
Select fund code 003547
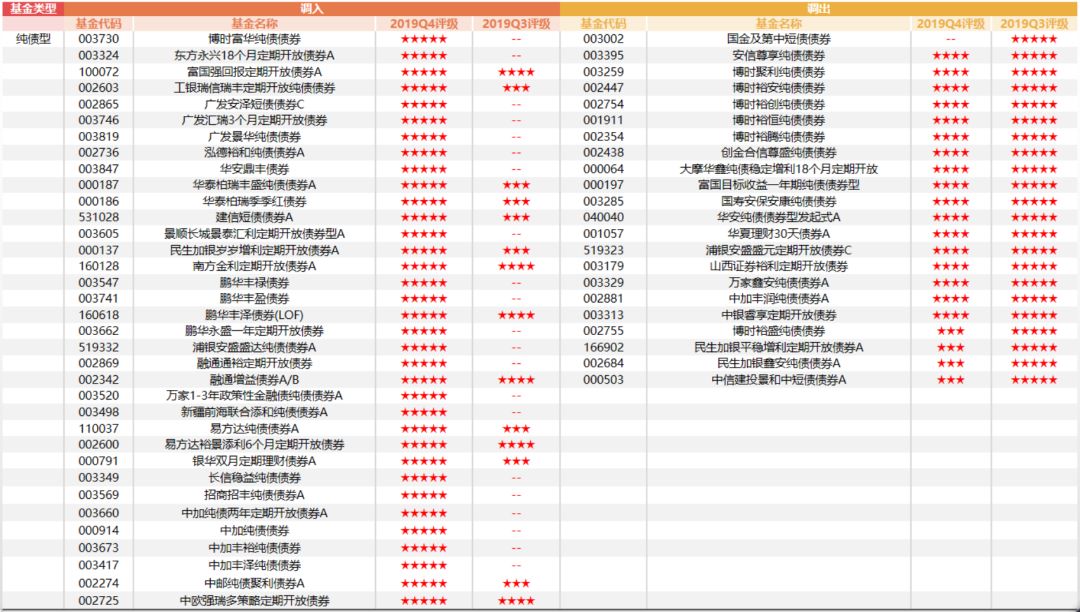98,283
